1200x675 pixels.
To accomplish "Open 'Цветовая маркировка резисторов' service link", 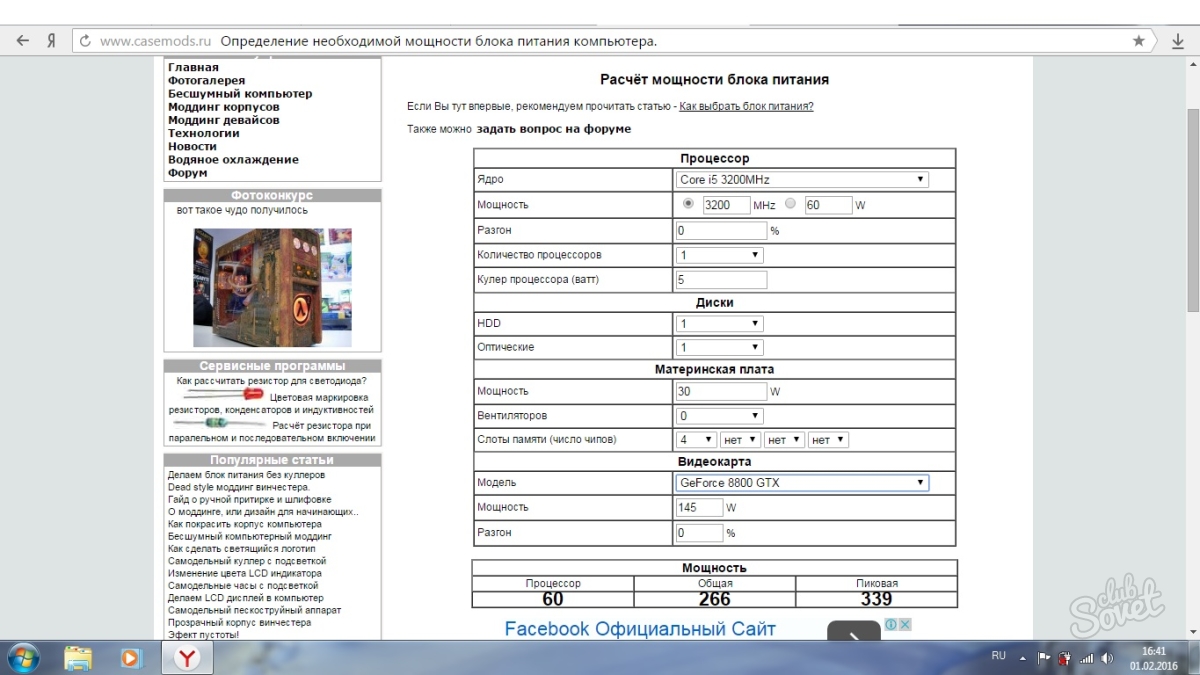I will [271, 403].
